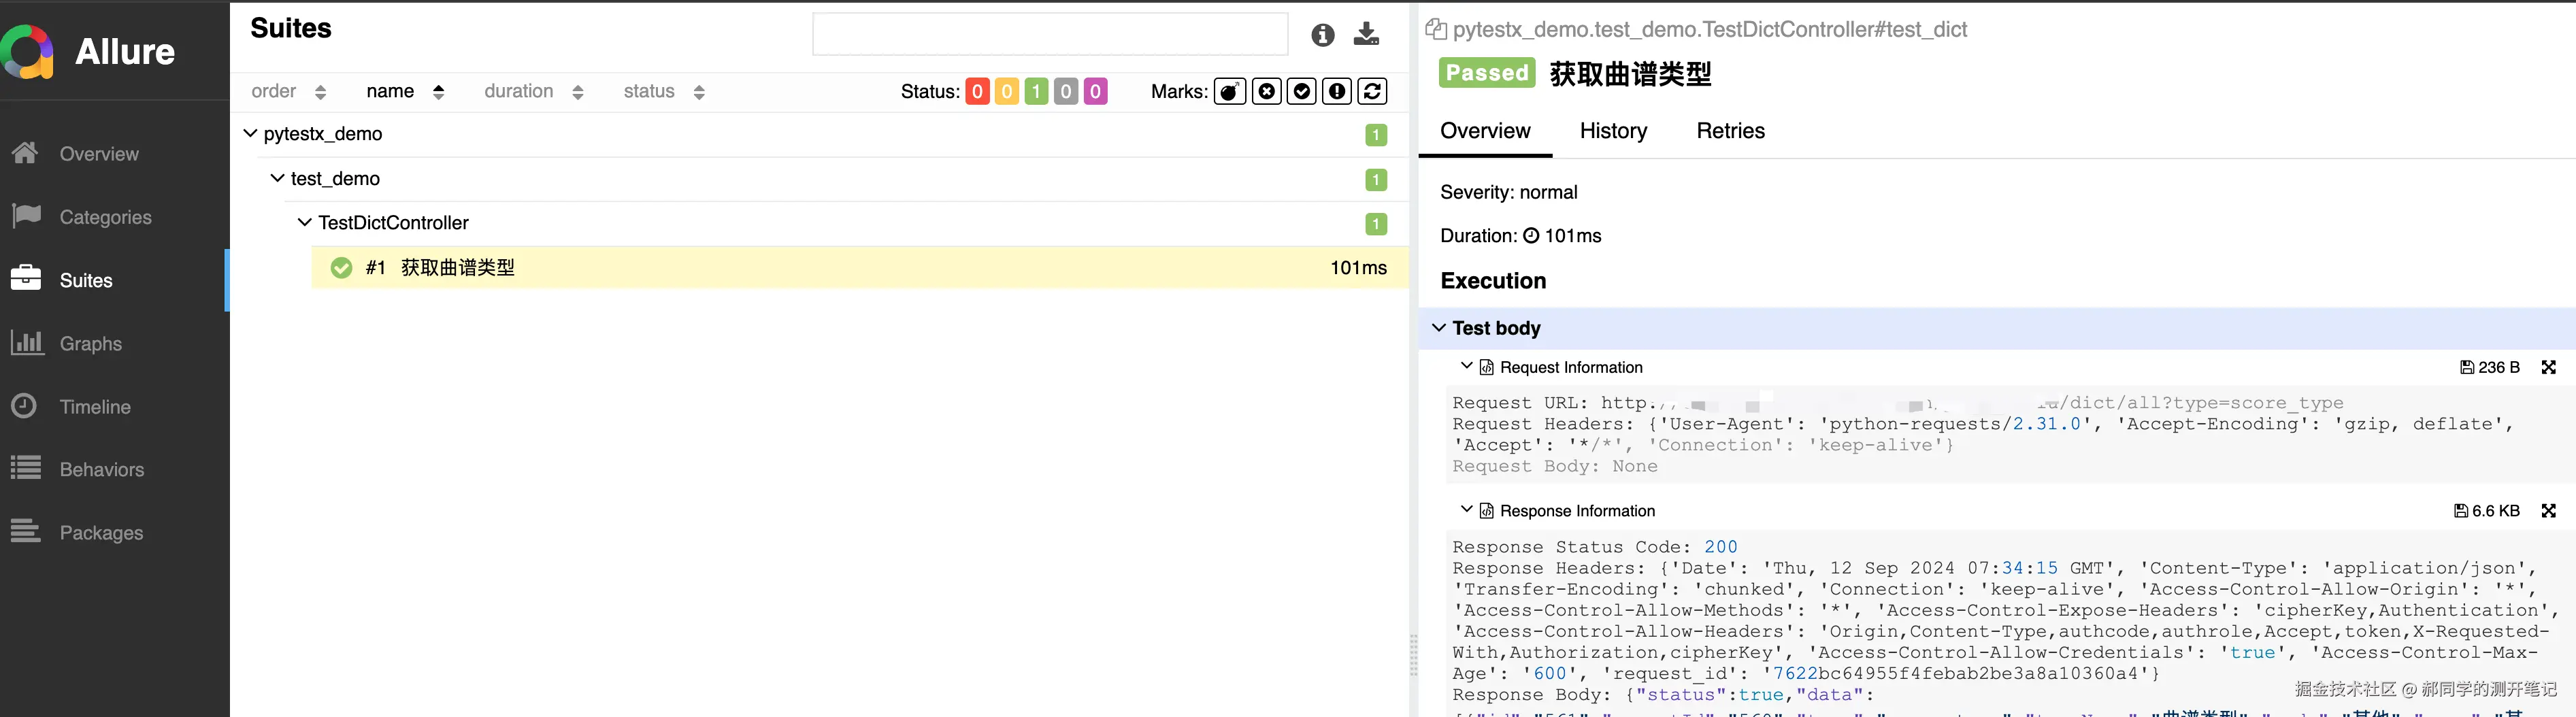Copy the test full name via clipboard icon
Screen dimensions: 2576x717
coord(1436,29)
